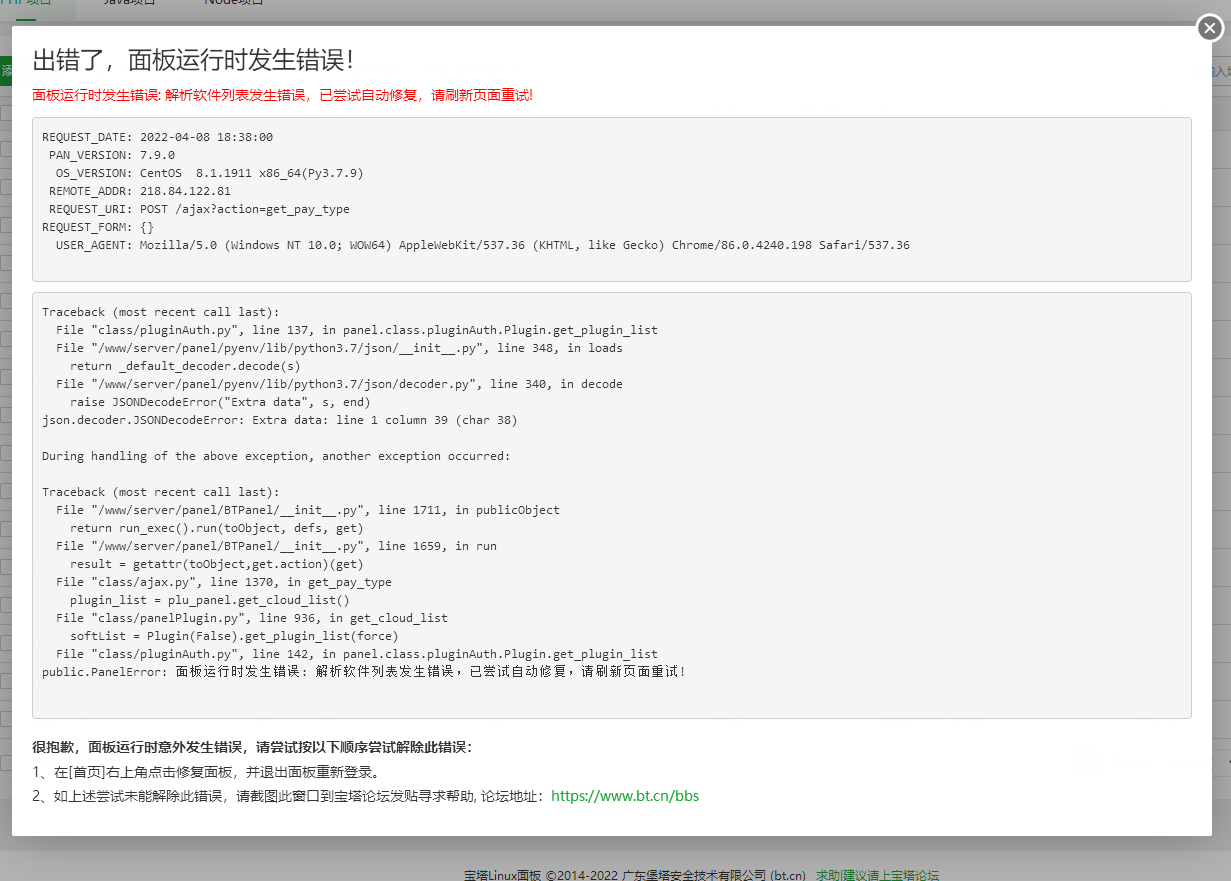This screenshot has width=1231, height=881.
Task: Click the result = getattr(toObject,get.action)(get) line
Action: (217, 564)
